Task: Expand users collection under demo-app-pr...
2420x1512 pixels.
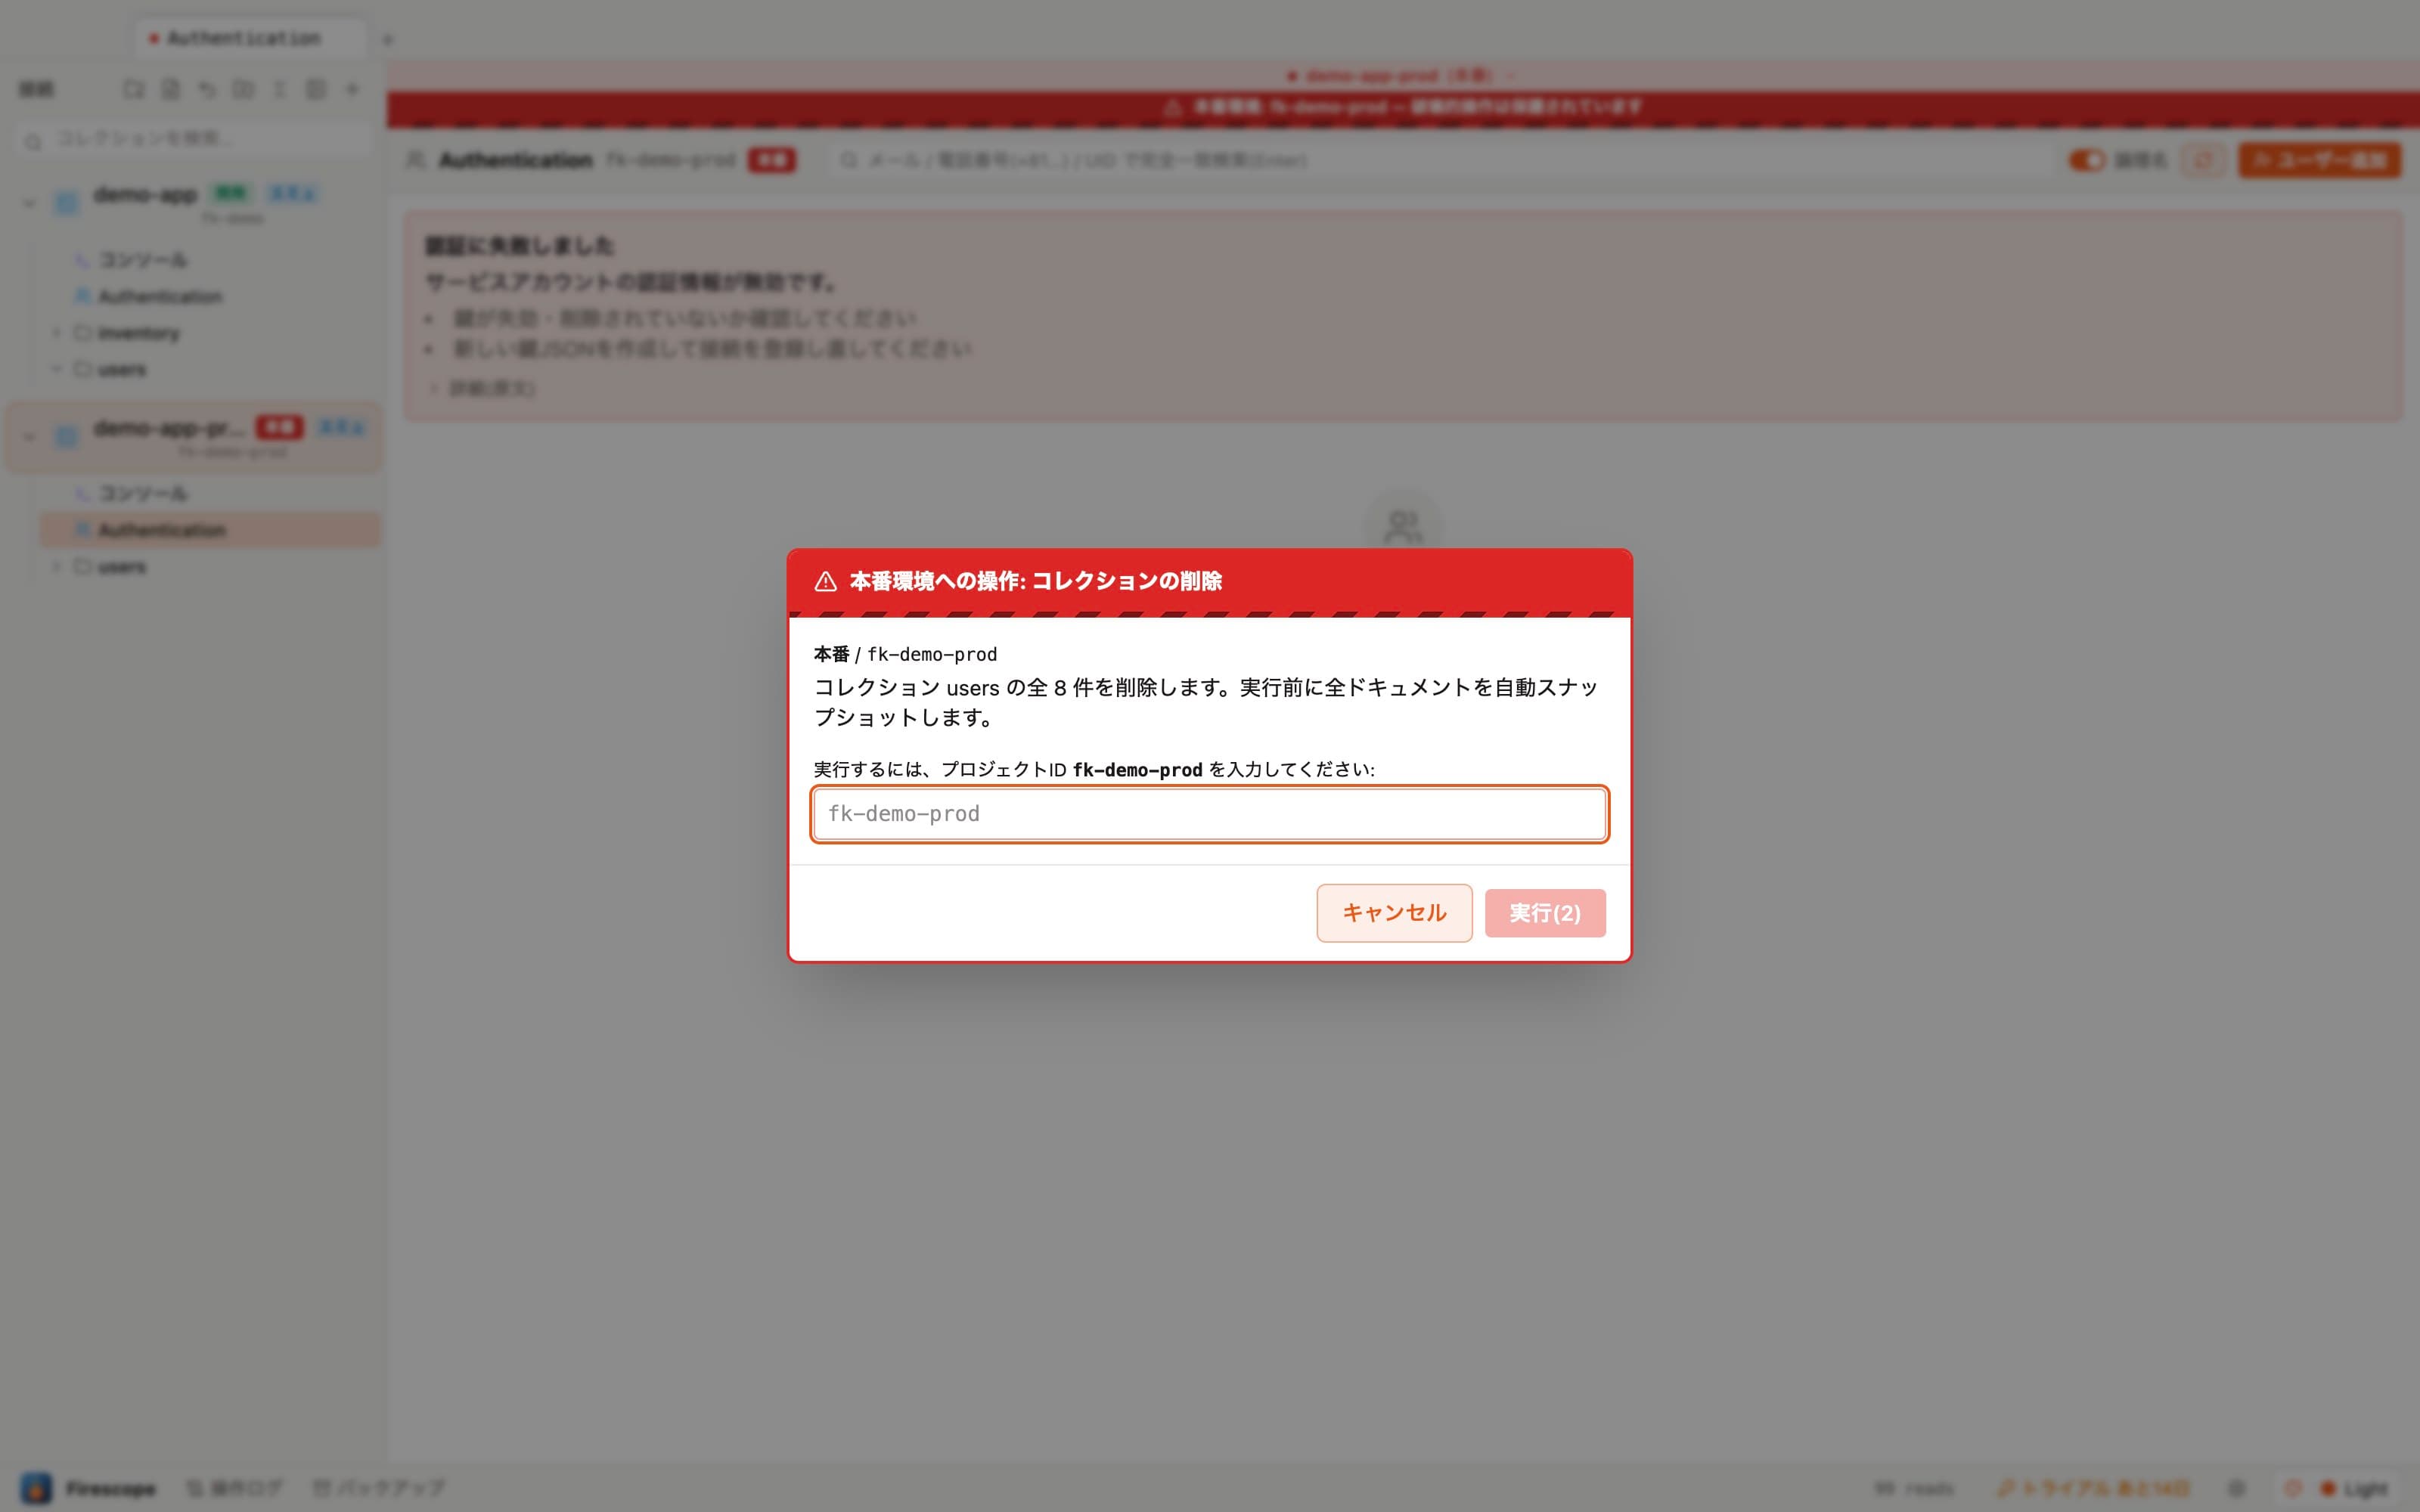Action: [x=56, y=567]
